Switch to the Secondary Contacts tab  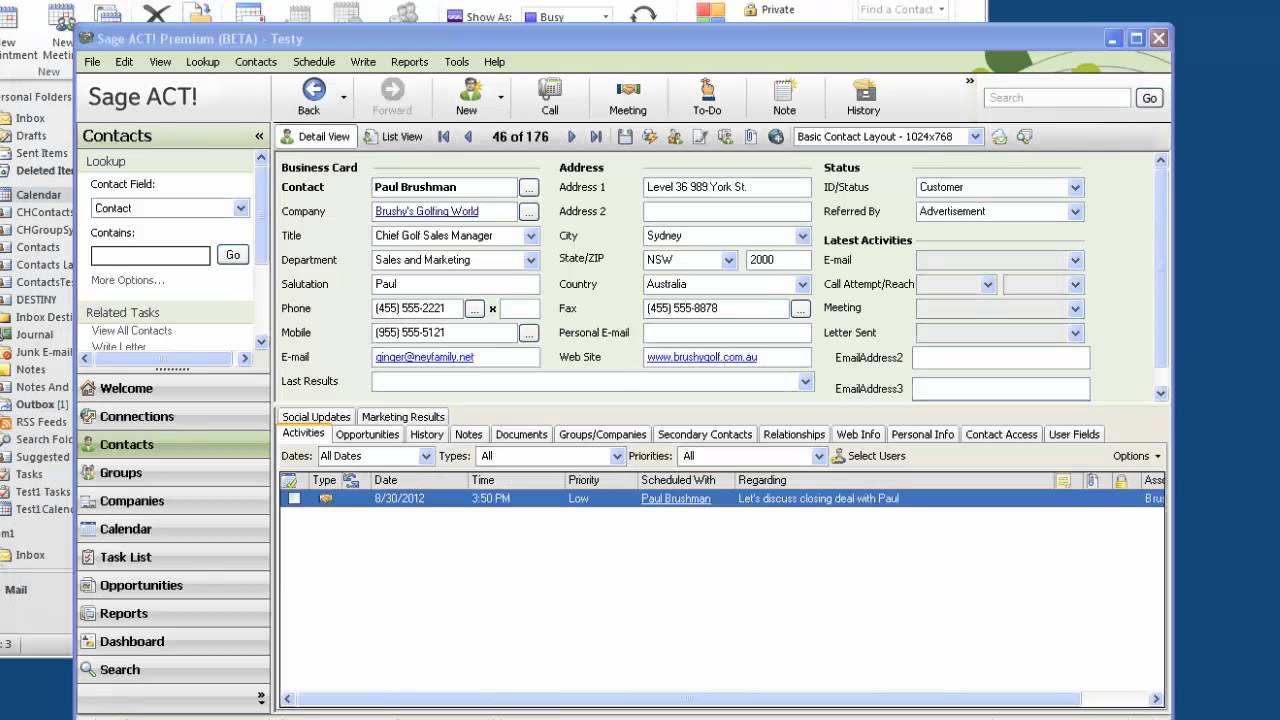pyautogui.click(x=705, y=434)
